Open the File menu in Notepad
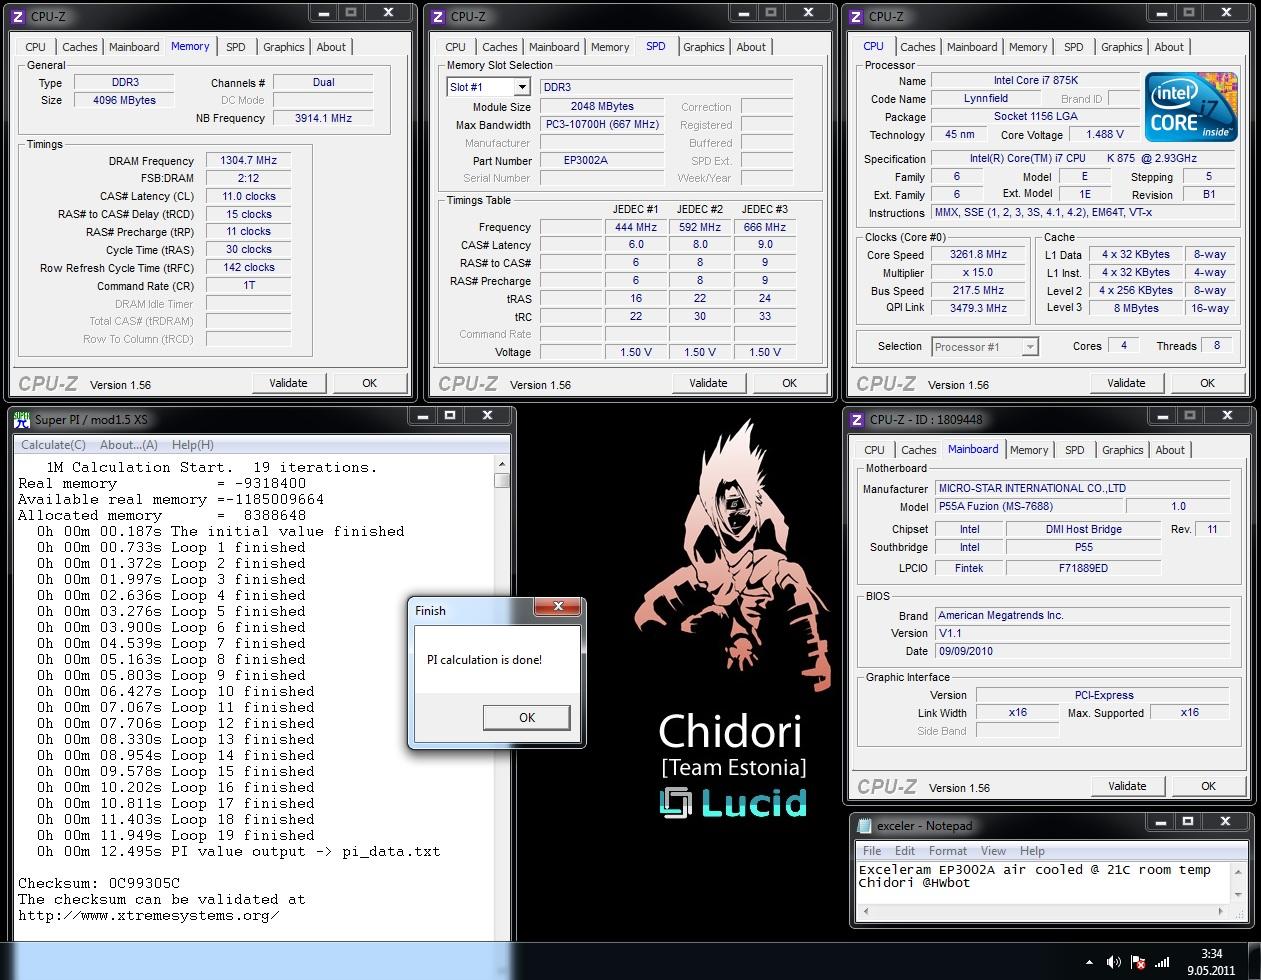 [872, 851]
